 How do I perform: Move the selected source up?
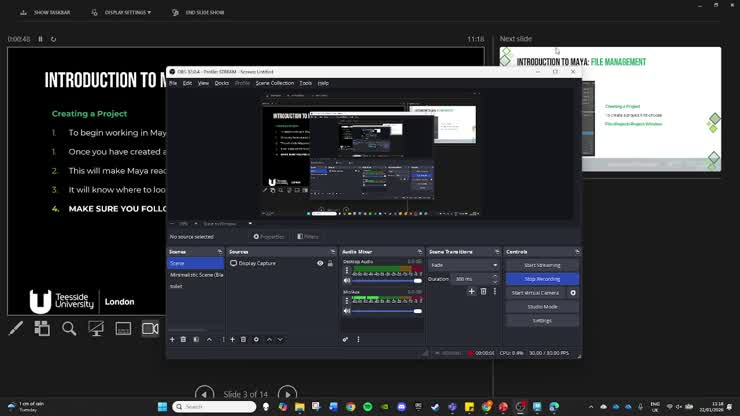click(269, 340)
